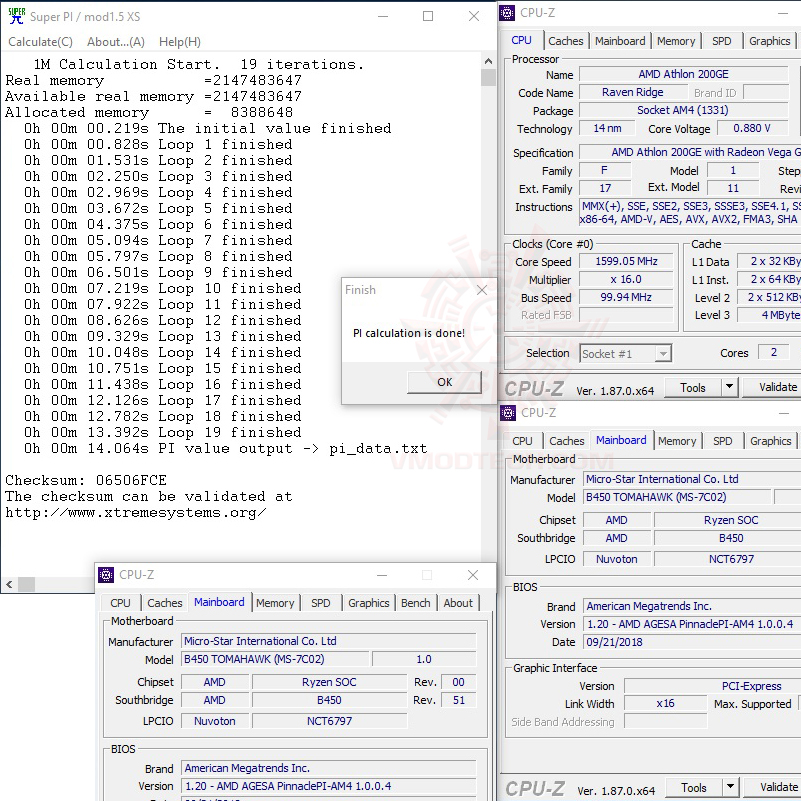Click Super PI horizontal scrollbar left arrow
The image size is (801, 801).
9,584
